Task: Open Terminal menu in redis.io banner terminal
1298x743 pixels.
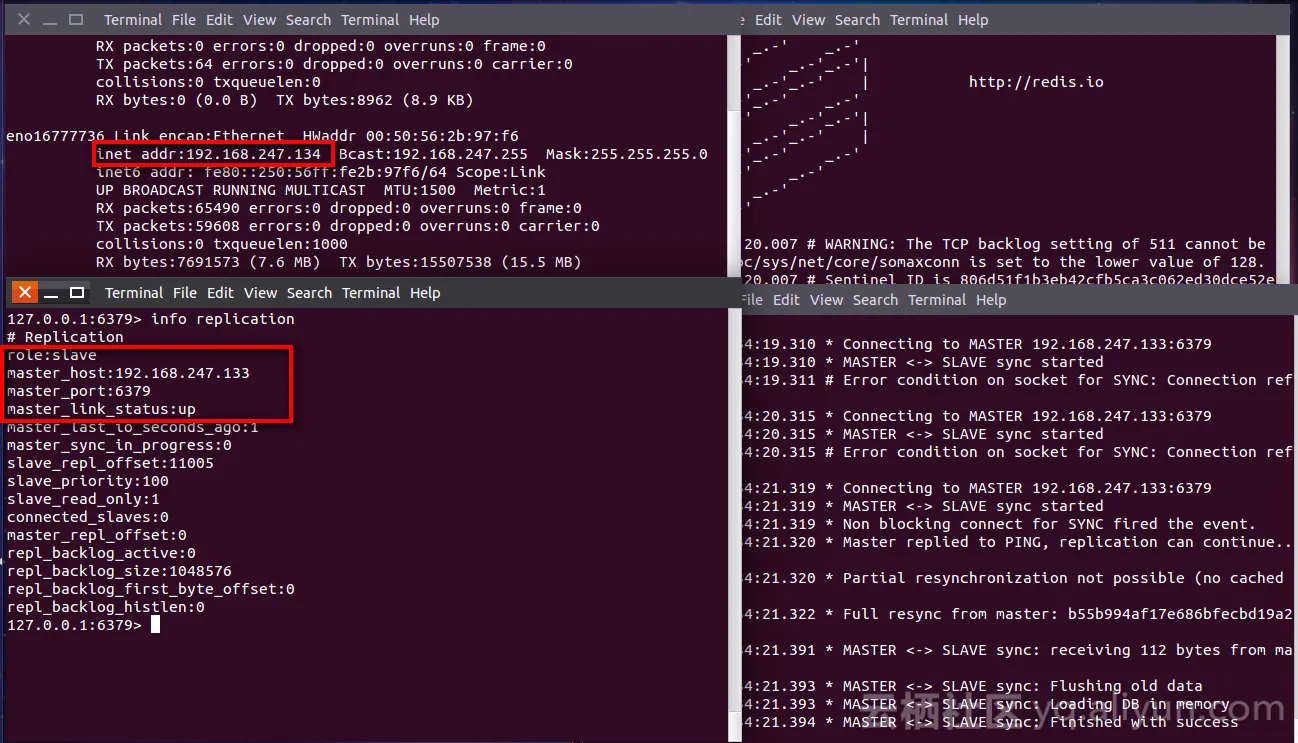Action: point(919,20)
